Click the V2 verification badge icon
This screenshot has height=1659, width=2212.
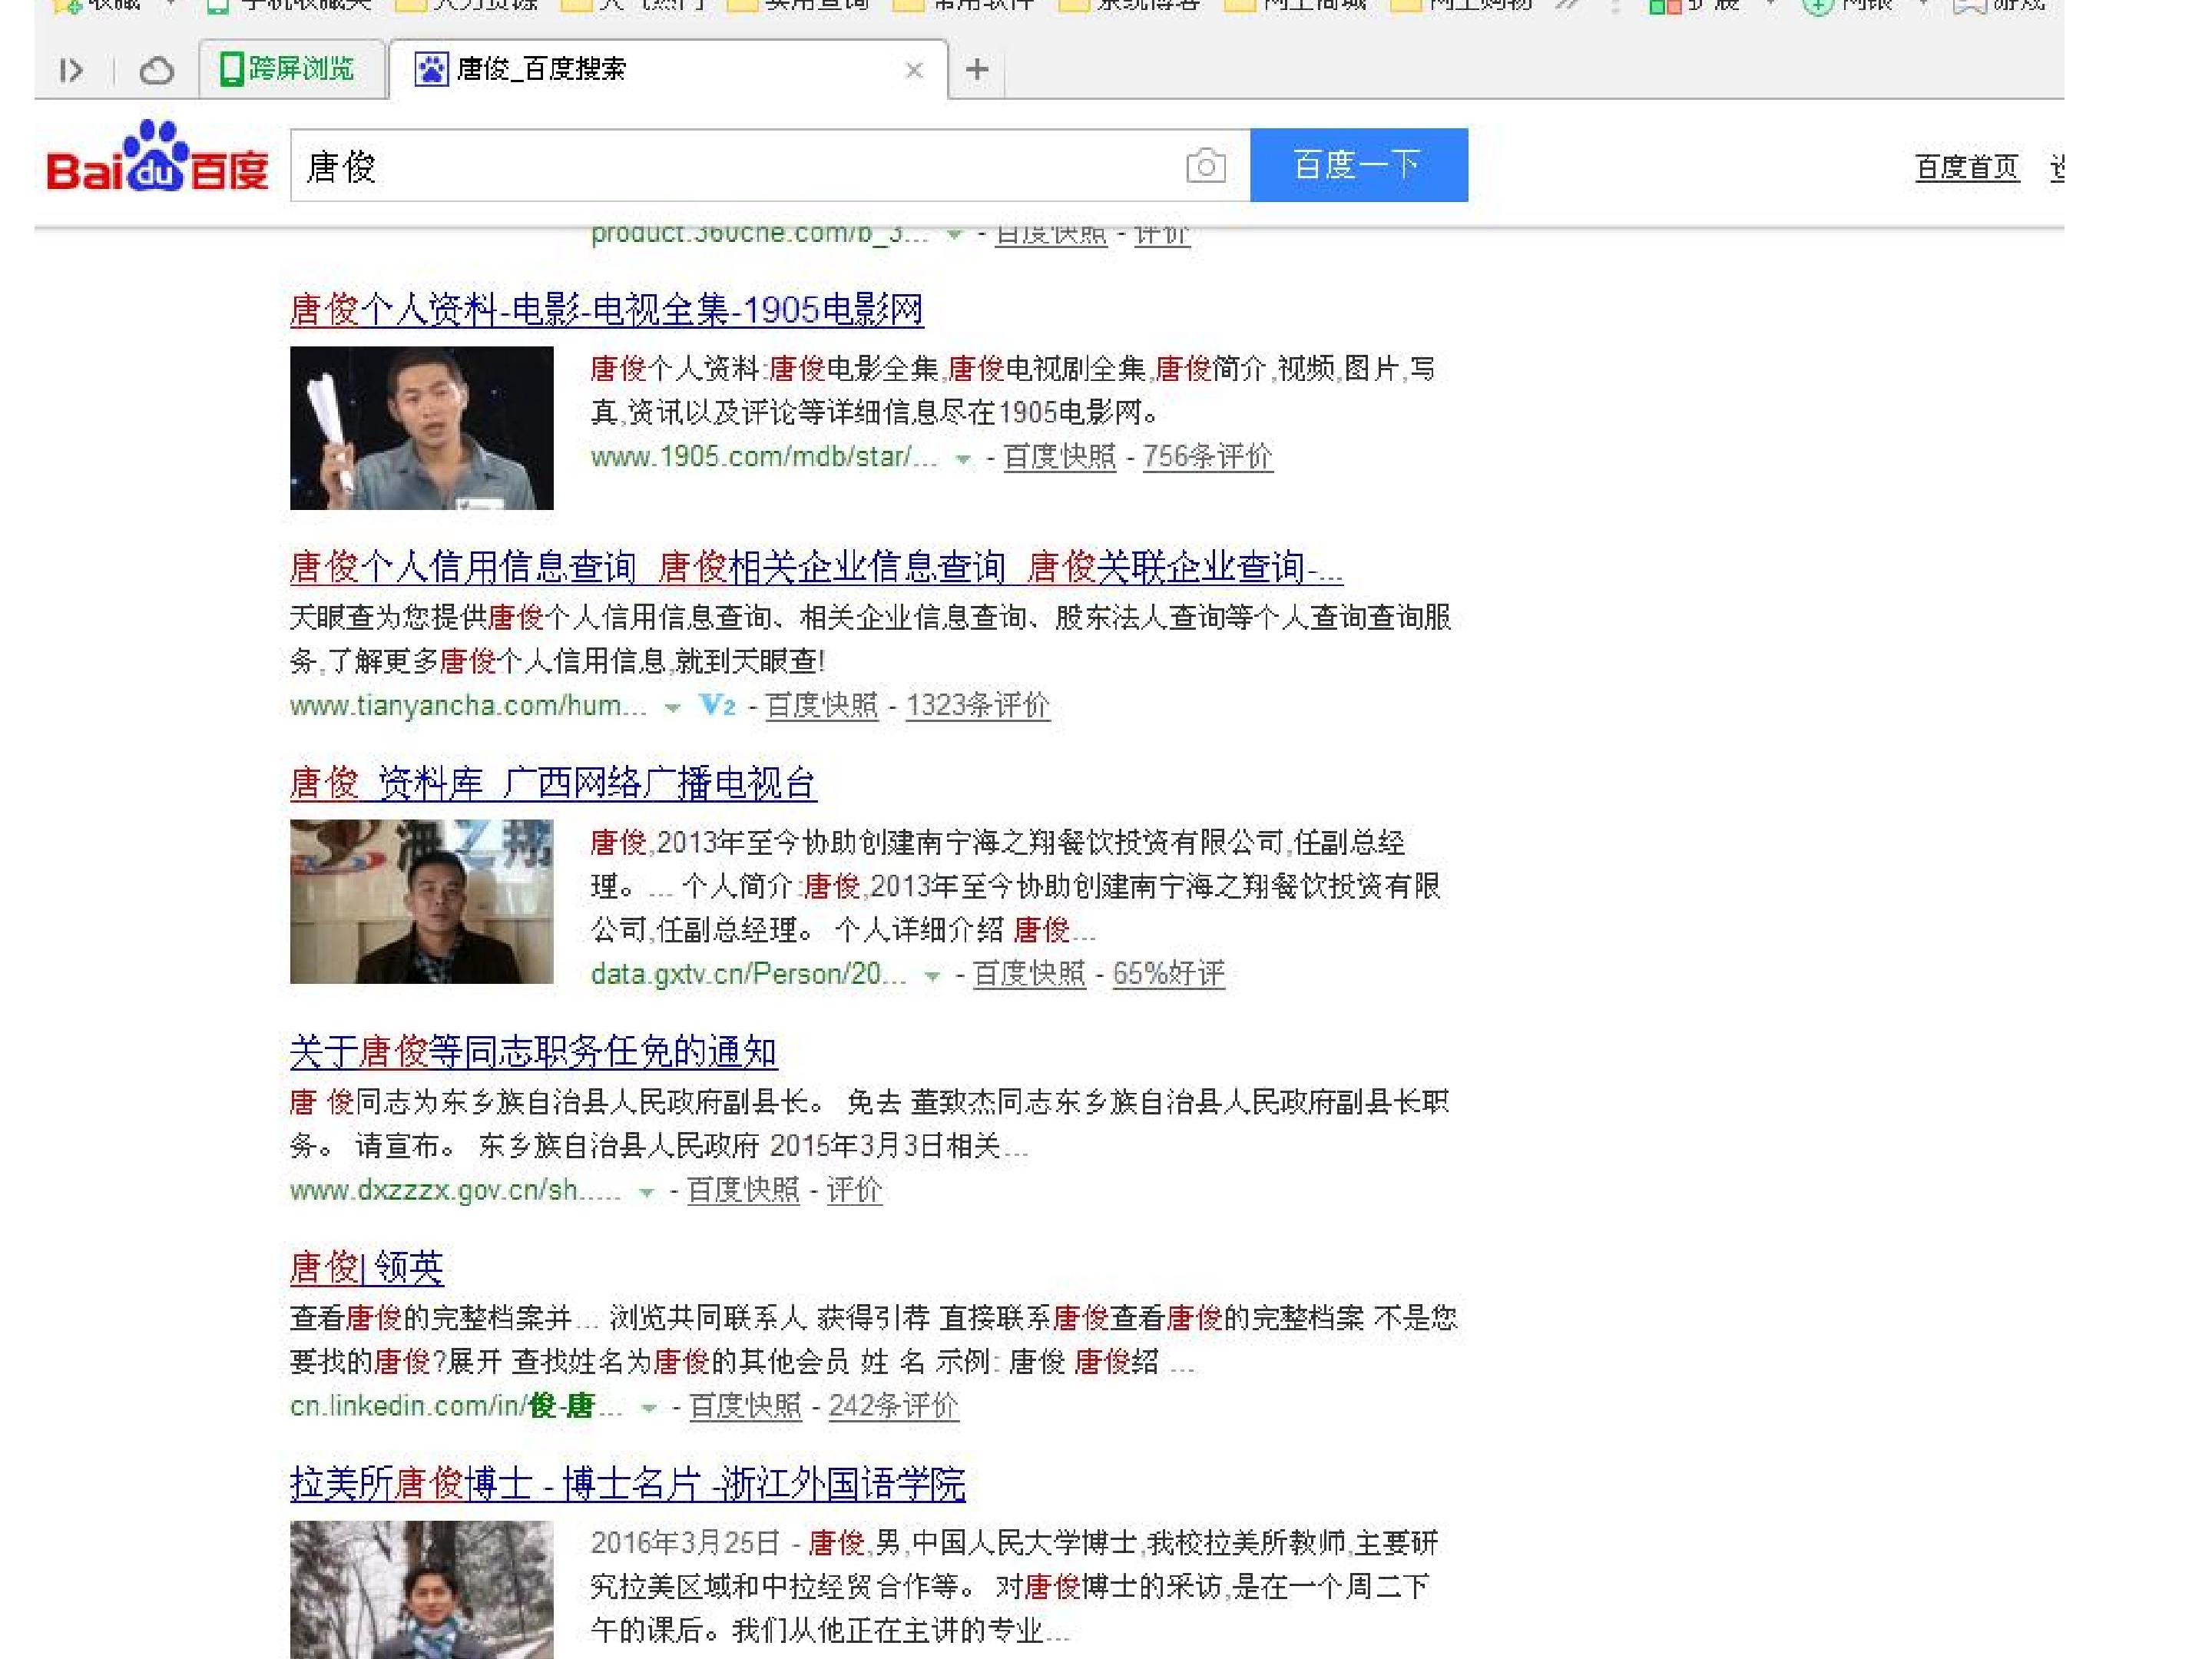717,705
